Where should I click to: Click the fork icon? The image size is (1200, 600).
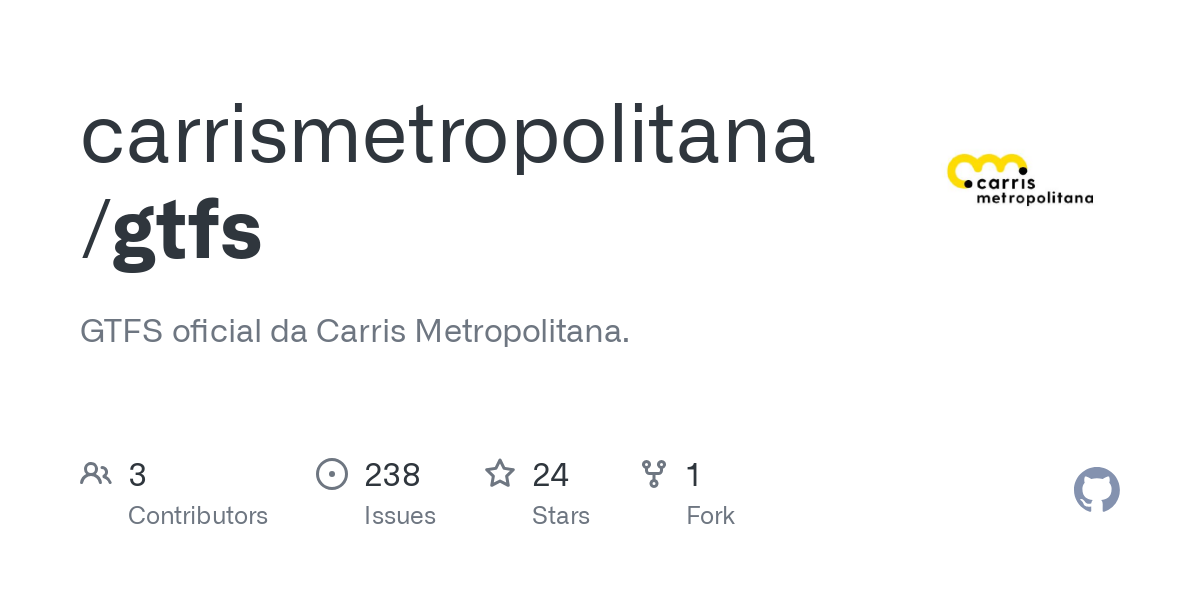tap(654, 474)
